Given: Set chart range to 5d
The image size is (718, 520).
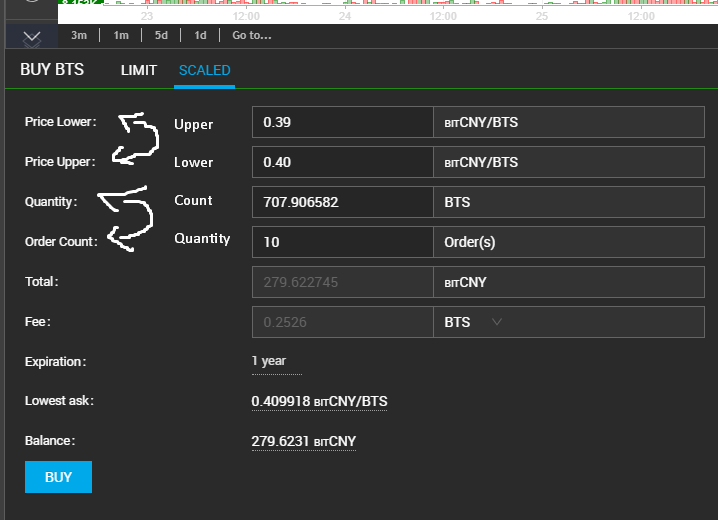Looking at the screenshot, I should (x=161, y=35).
